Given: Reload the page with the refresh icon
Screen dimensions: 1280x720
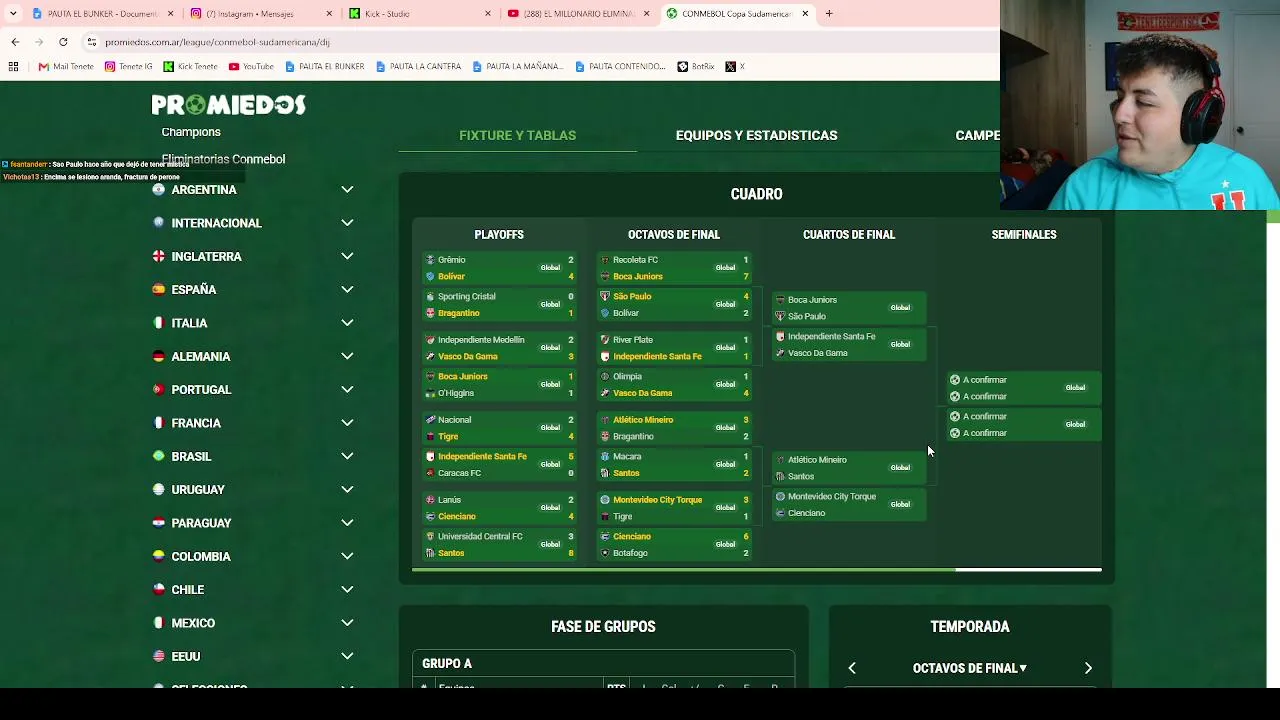Looking at the screenshot, I should click(x=63, y=42).
